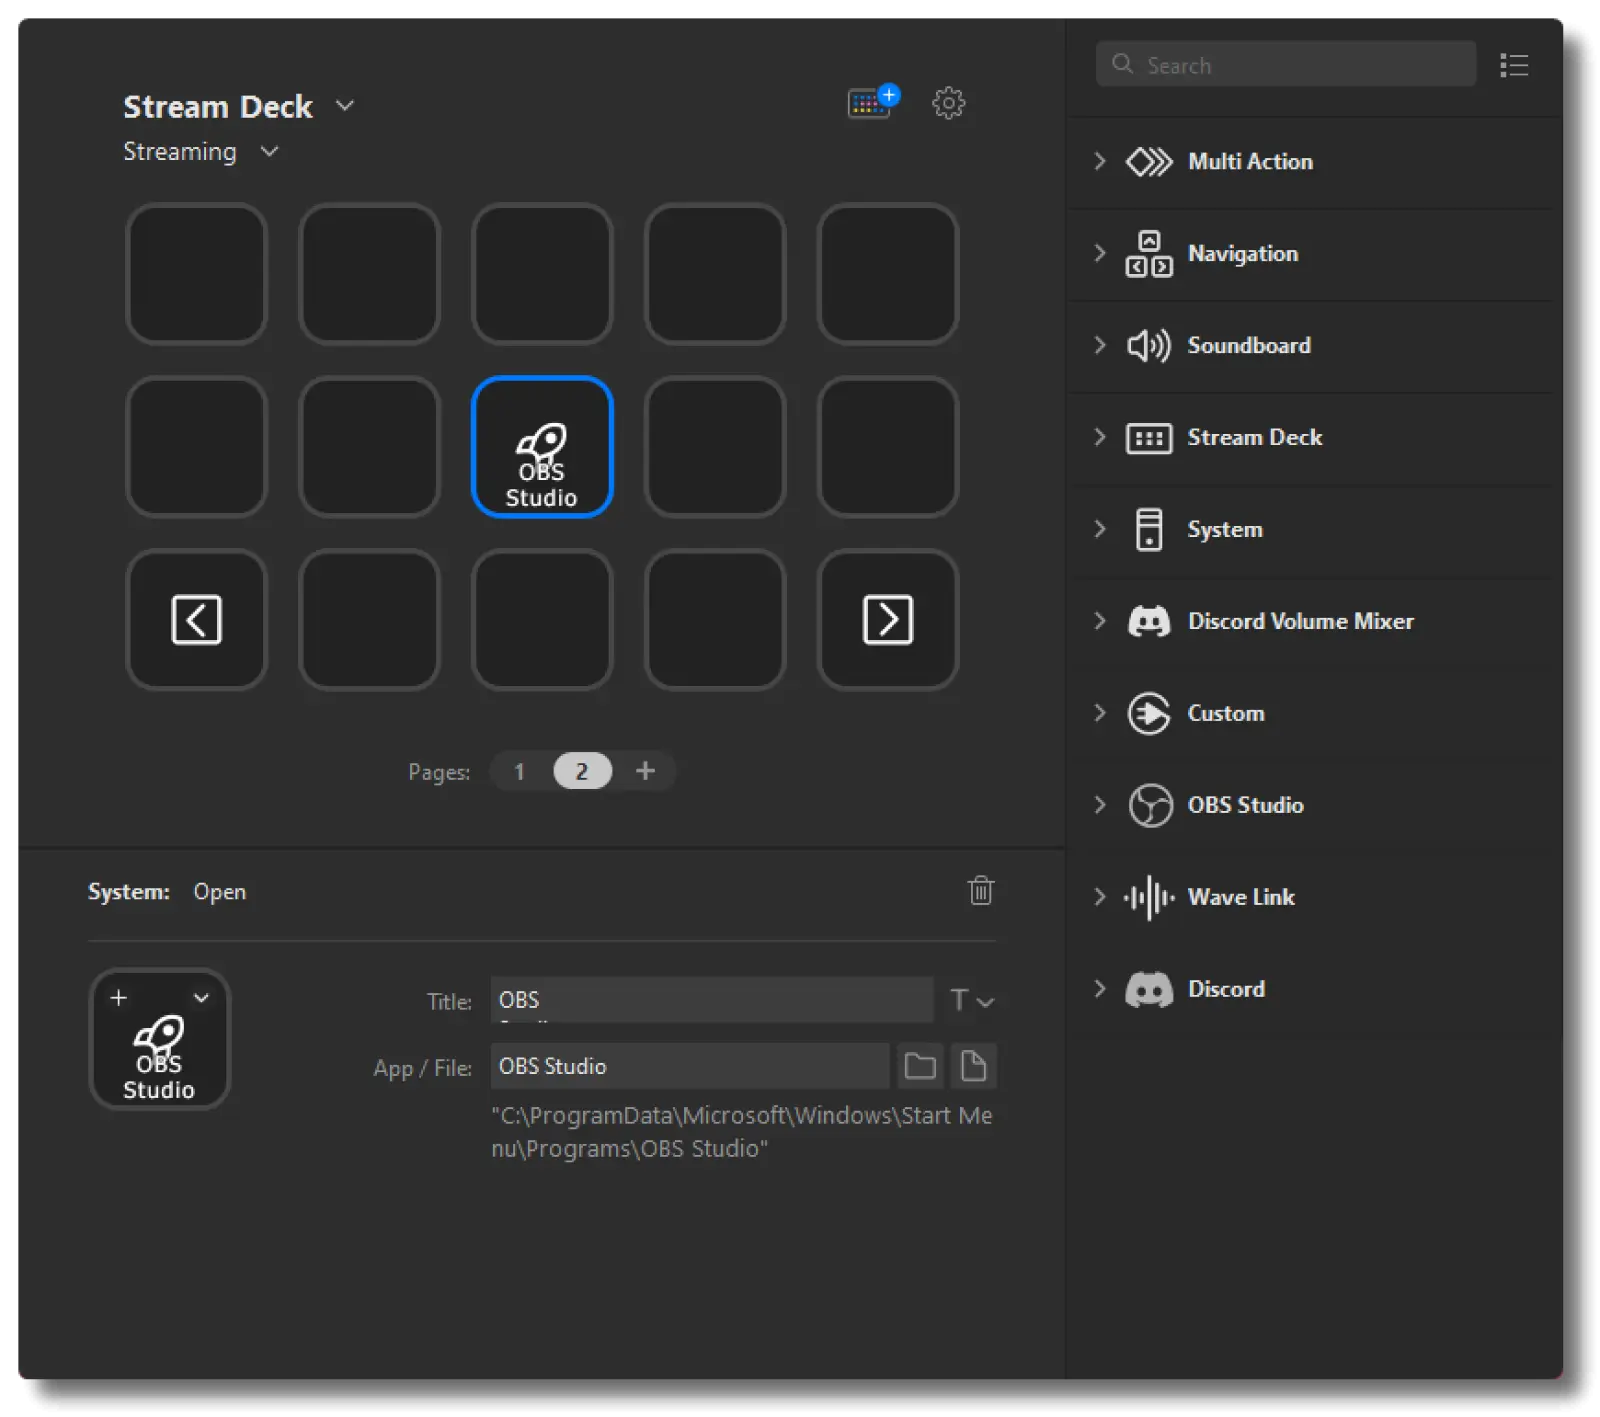Image resolution: width=1600 pixels, height=1417 pixels.
Task: Click the App / File input field
Action: 689,1066
